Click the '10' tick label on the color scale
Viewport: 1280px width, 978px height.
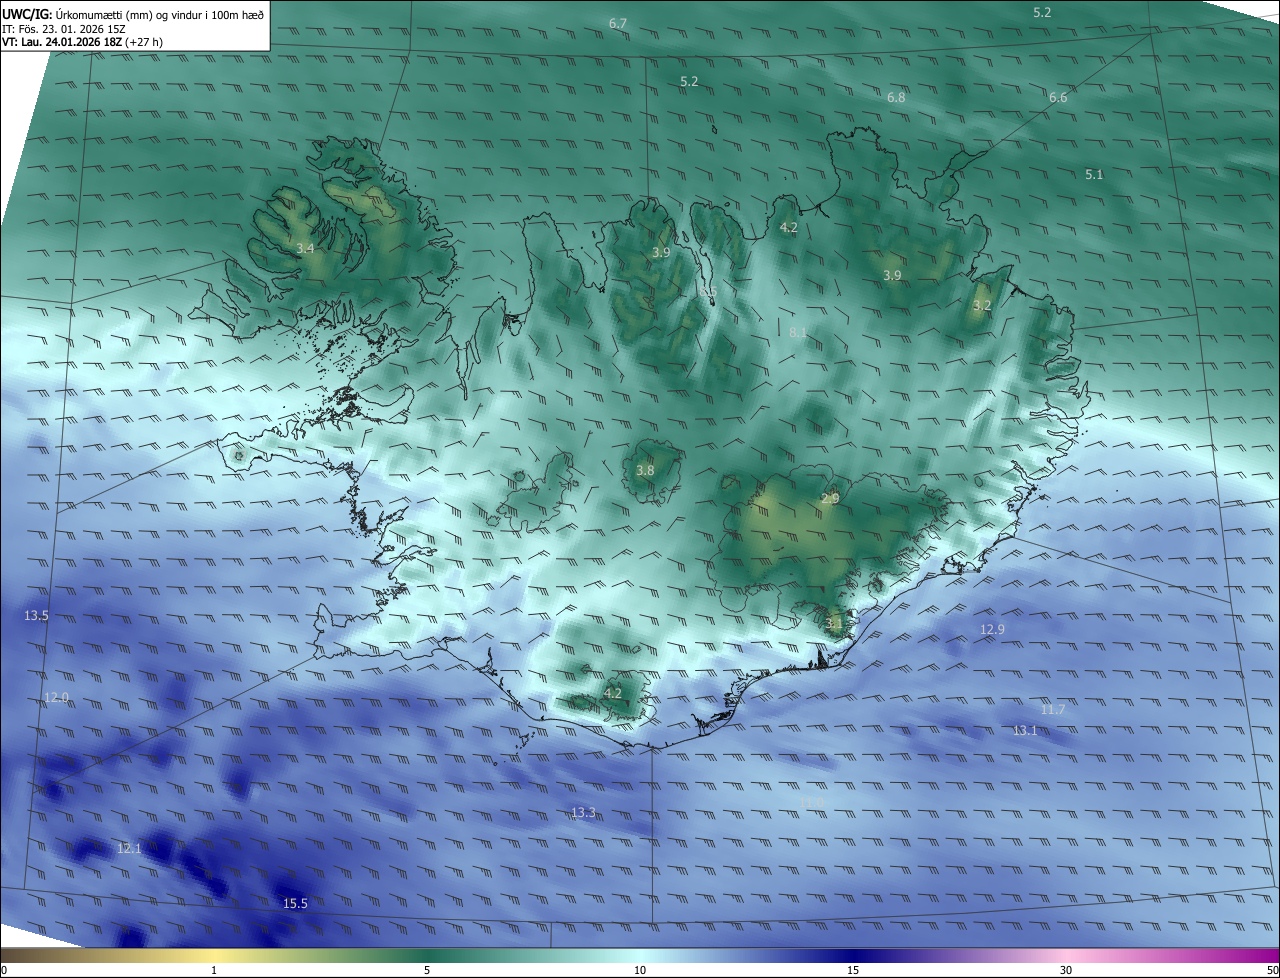(640, 970)
